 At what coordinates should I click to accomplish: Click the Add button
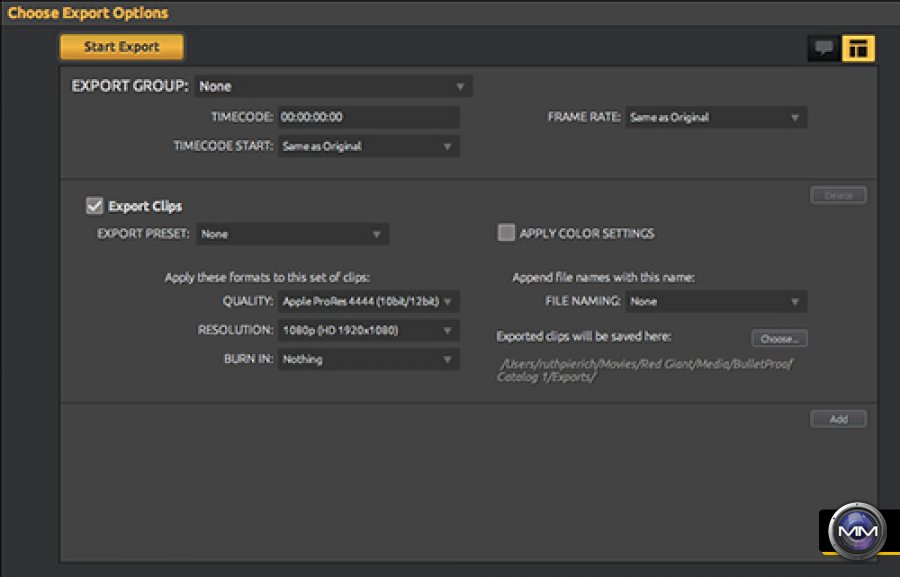click(838, 419)
